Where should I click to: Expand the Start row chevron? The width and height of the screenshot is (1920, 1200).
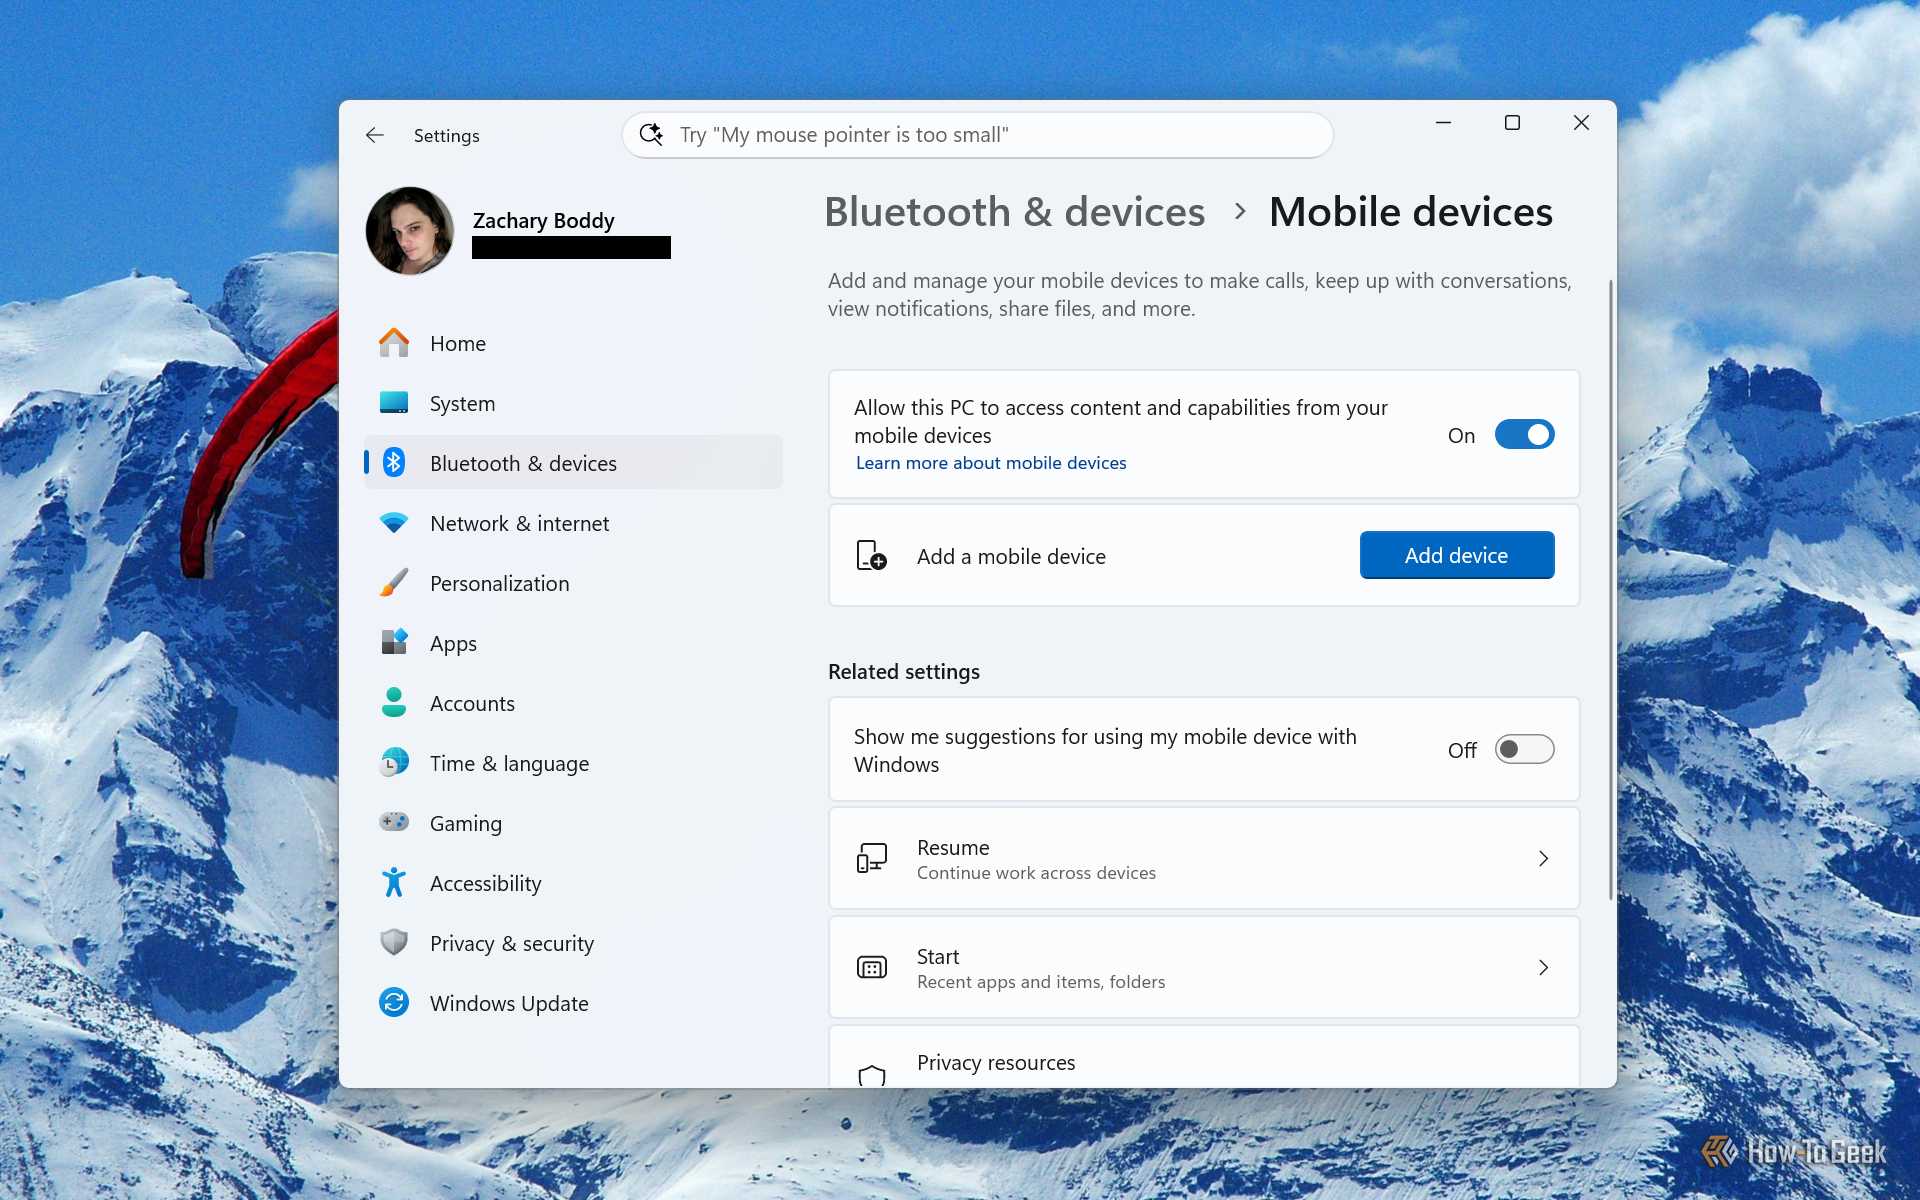pos(1543,967)
